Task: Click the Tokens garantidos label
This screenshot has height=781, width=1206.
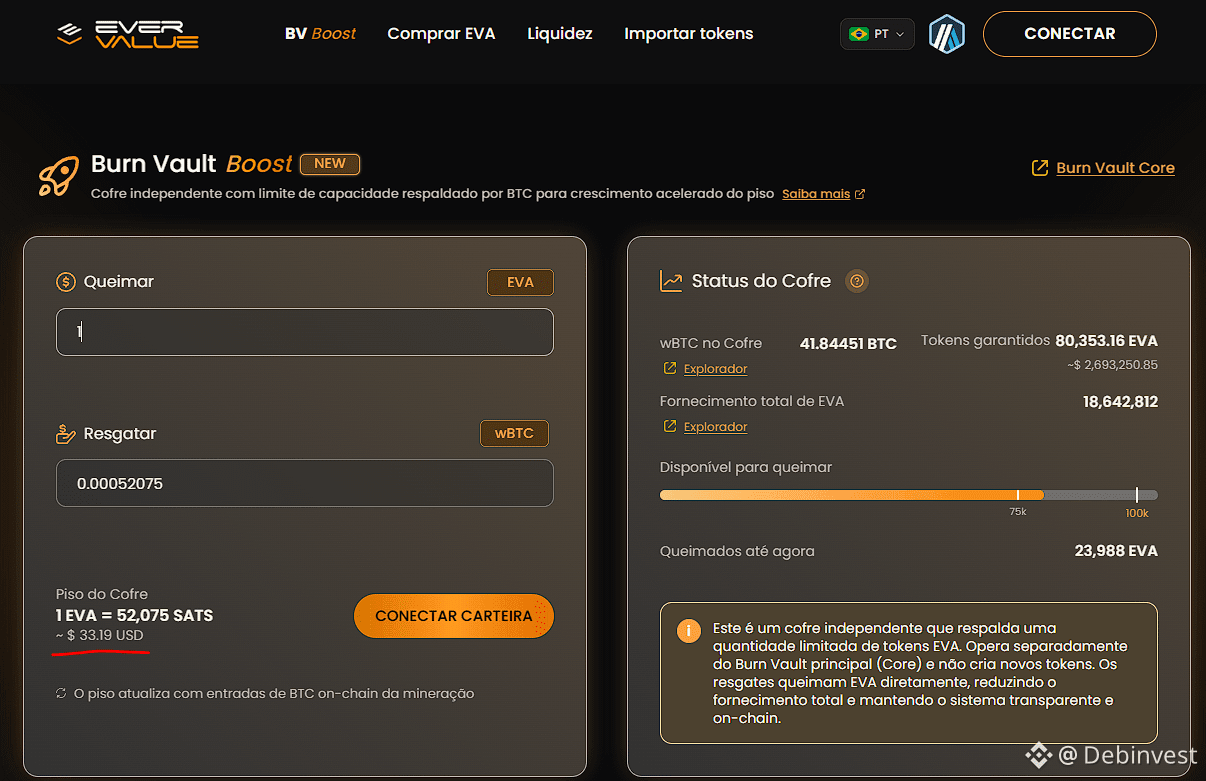Action: click(985, 341)
